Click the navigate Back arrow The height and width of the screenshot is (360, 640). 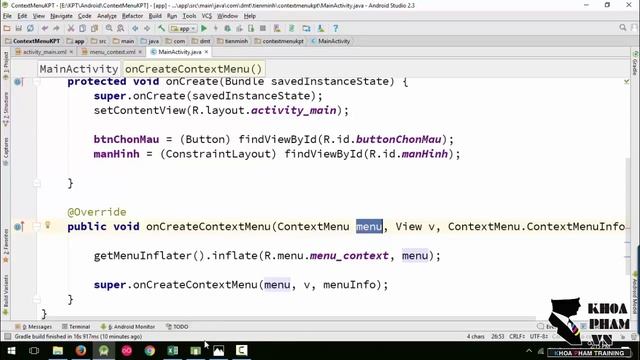[x=135, y=29]
